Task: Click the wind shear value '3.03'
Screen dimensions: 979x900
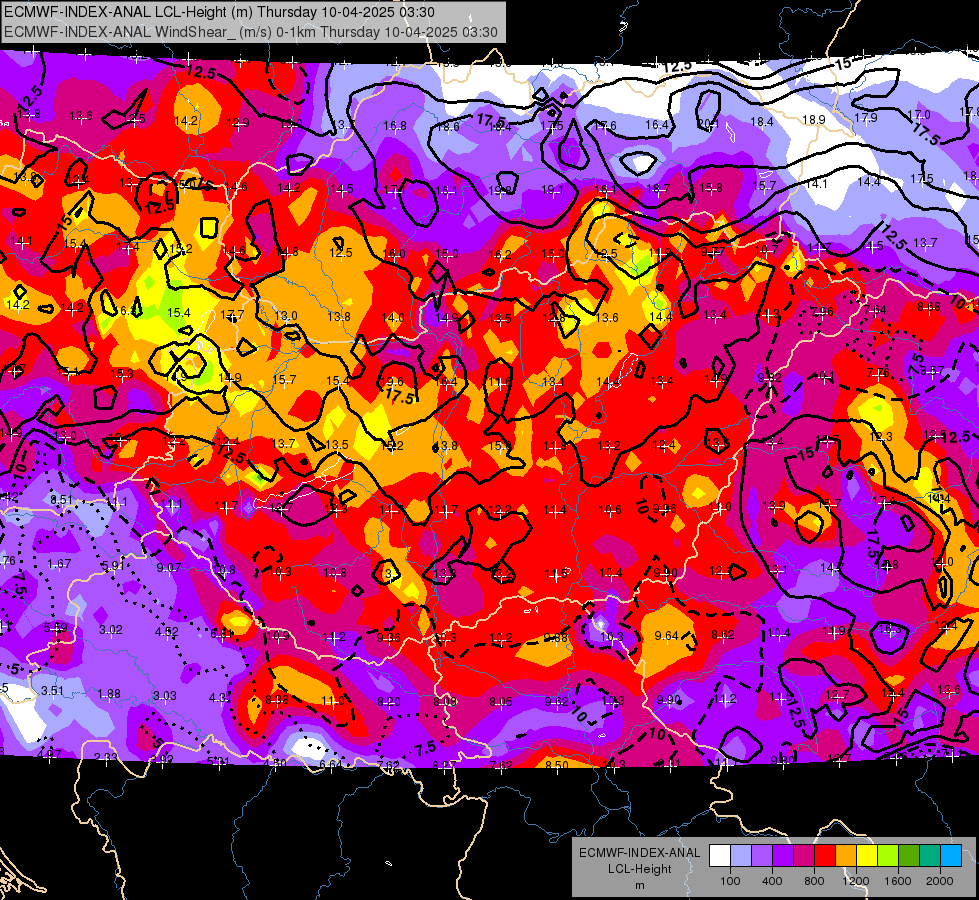Action: (x=165, y=696)
